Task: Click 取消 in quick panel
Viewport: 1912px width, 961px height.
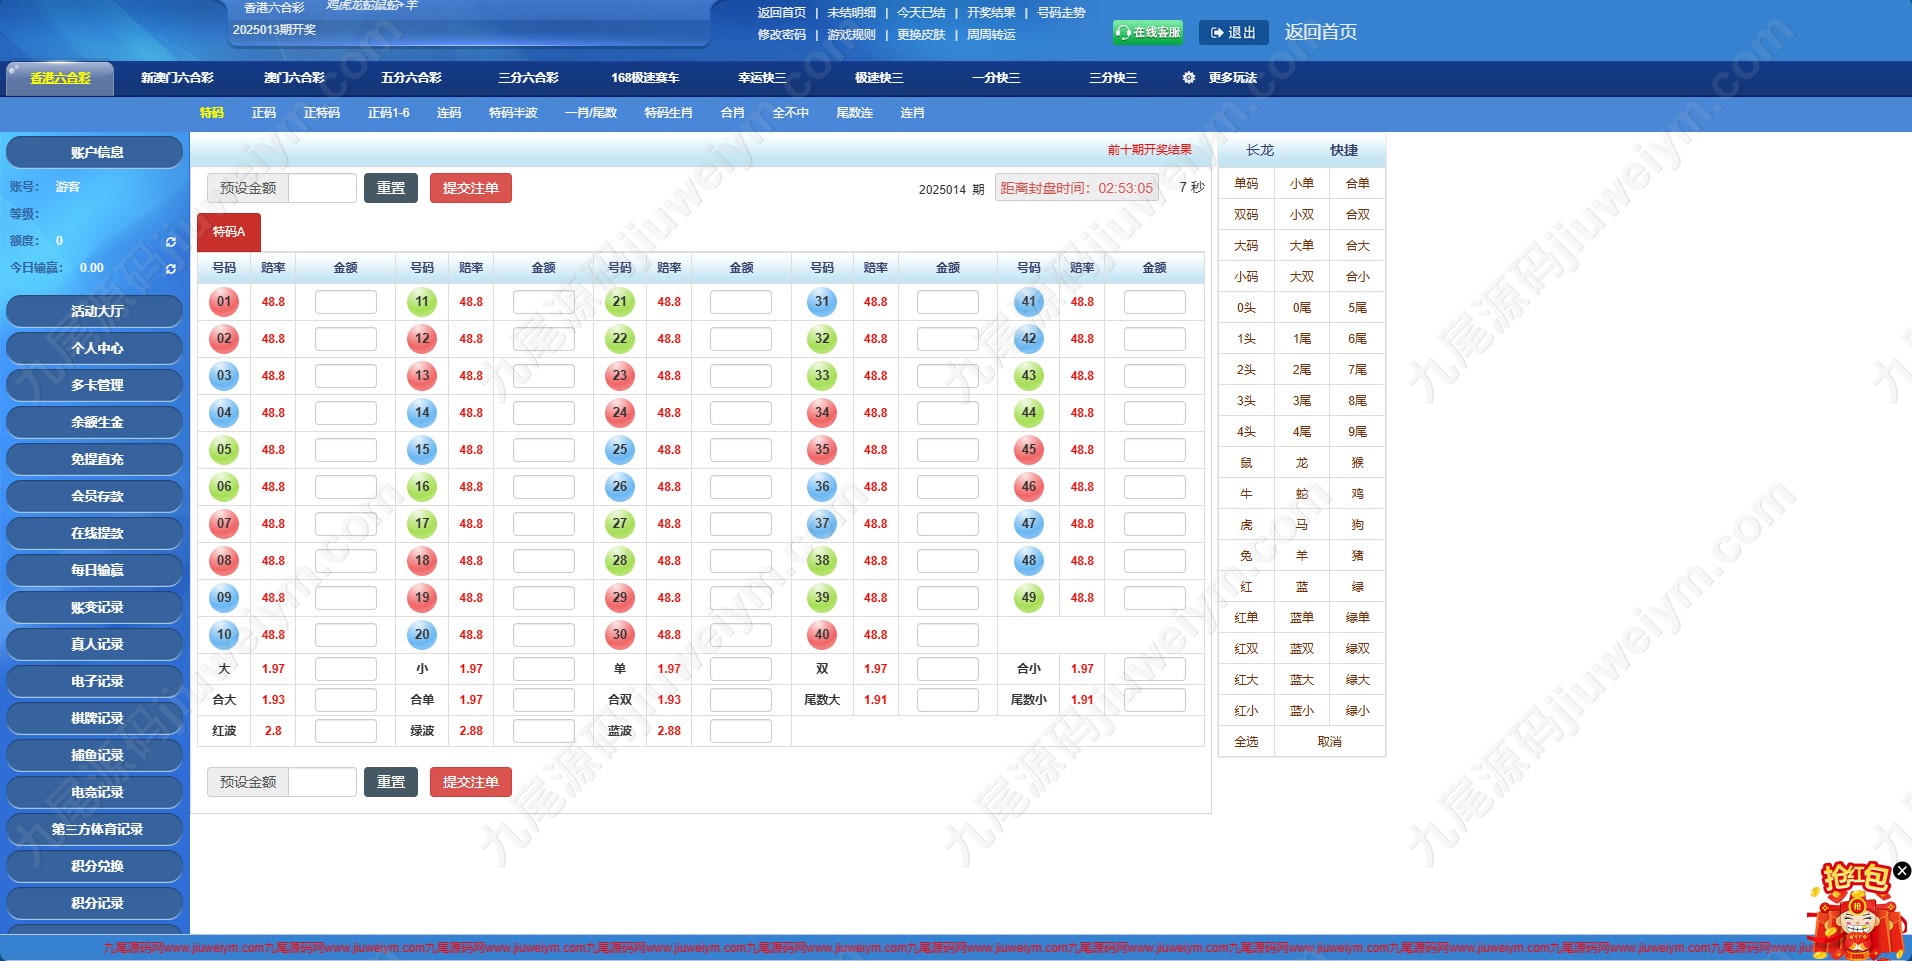Action: (x=1330, y=742)
